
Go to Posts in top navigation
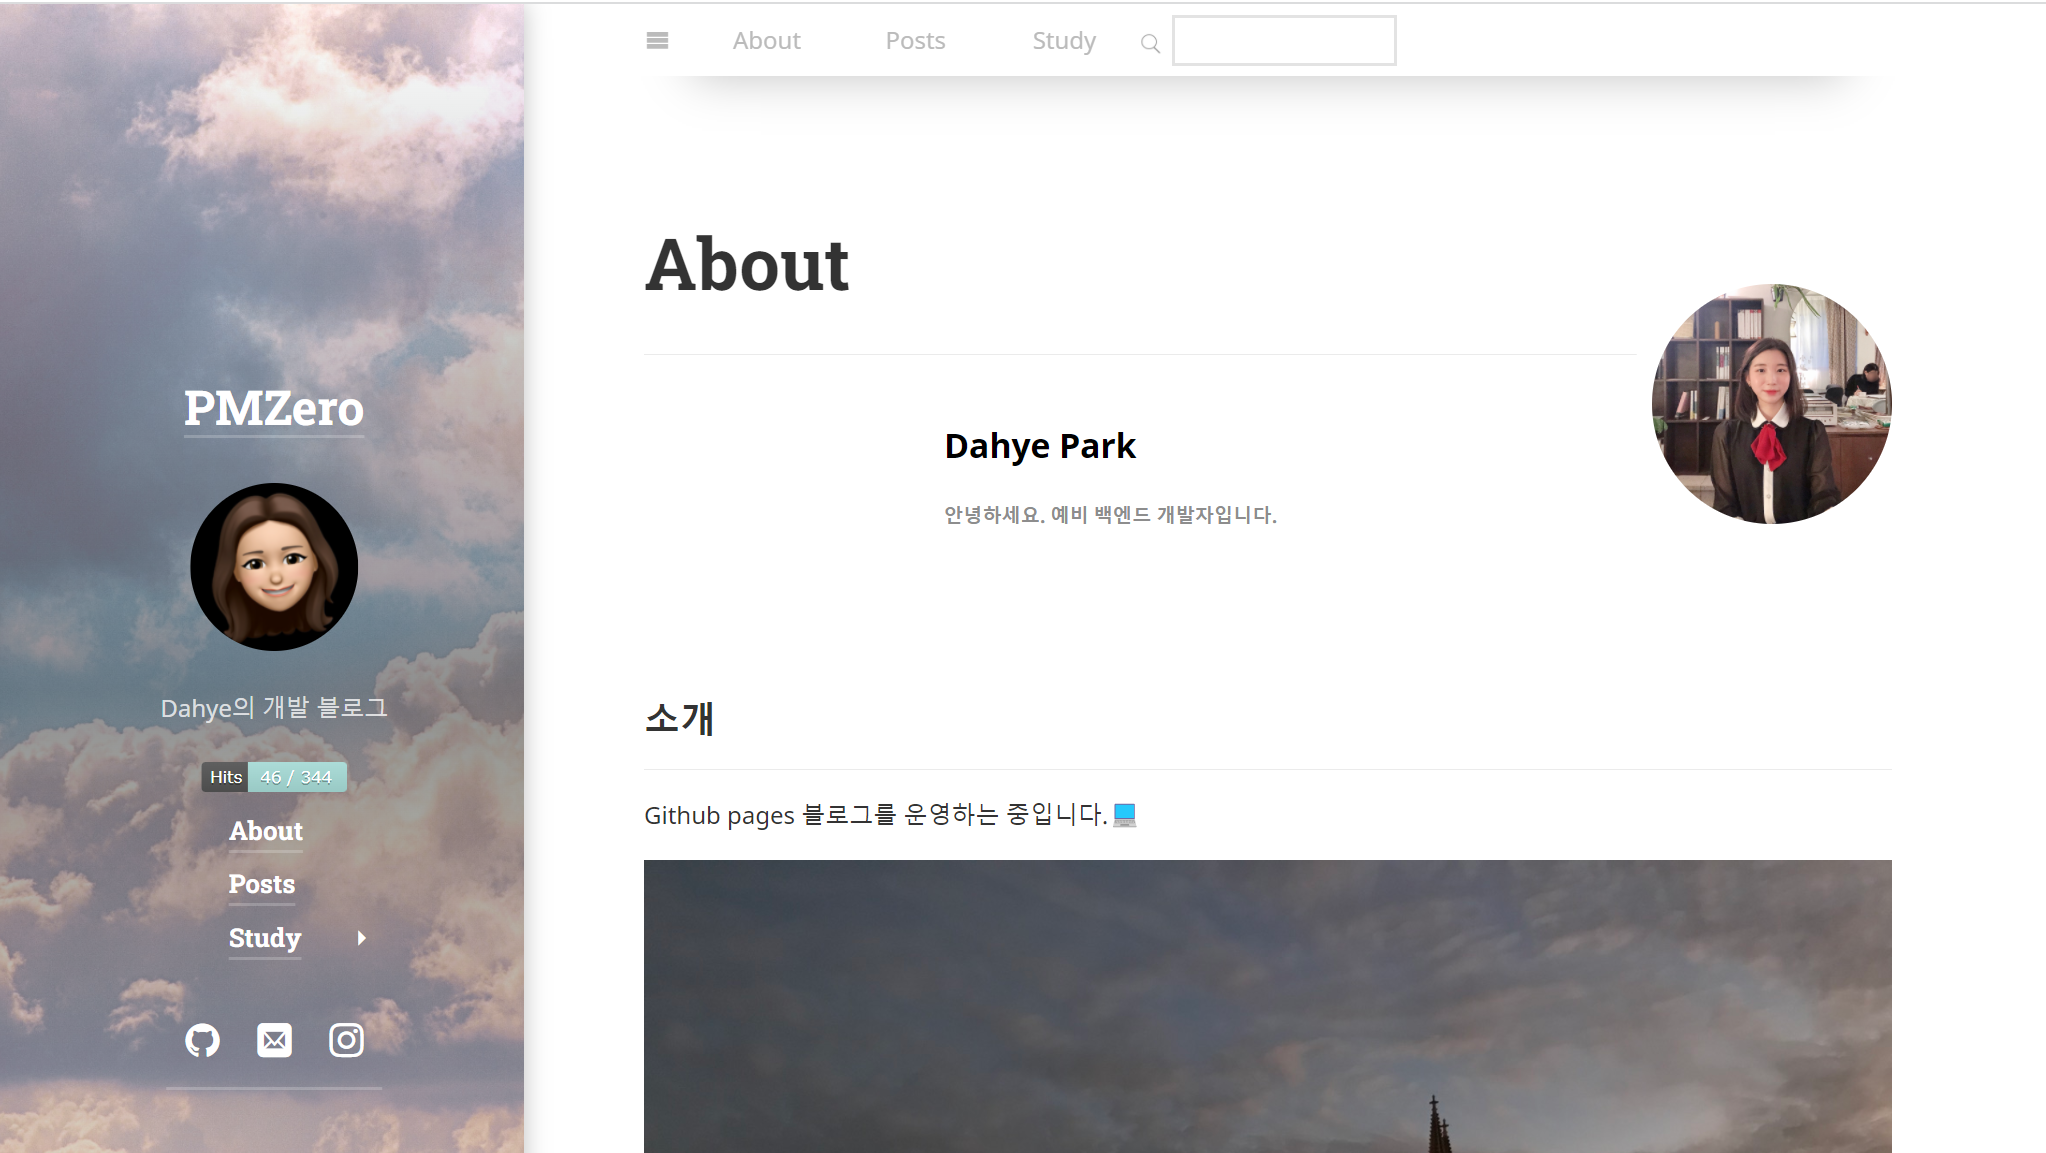pos(915,41)
